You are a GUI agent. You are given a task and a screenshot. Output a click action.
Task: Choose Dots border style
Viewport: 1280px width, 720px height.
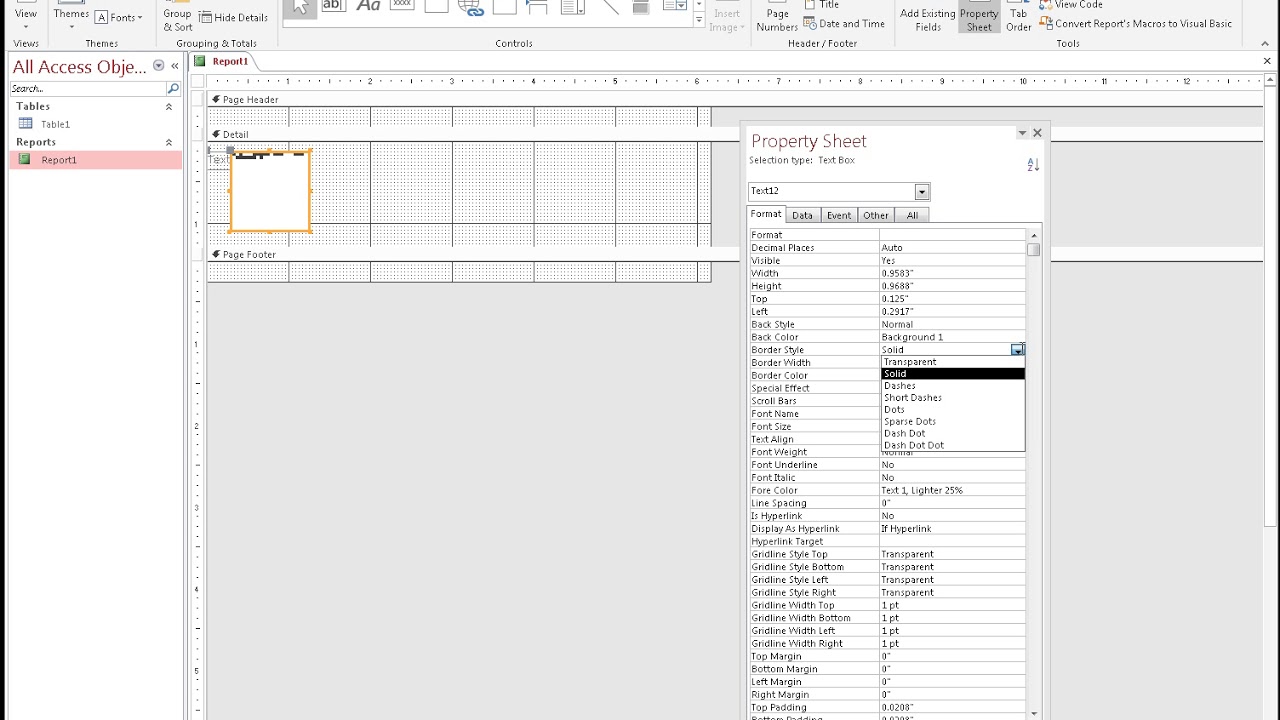tap(953, 410)
